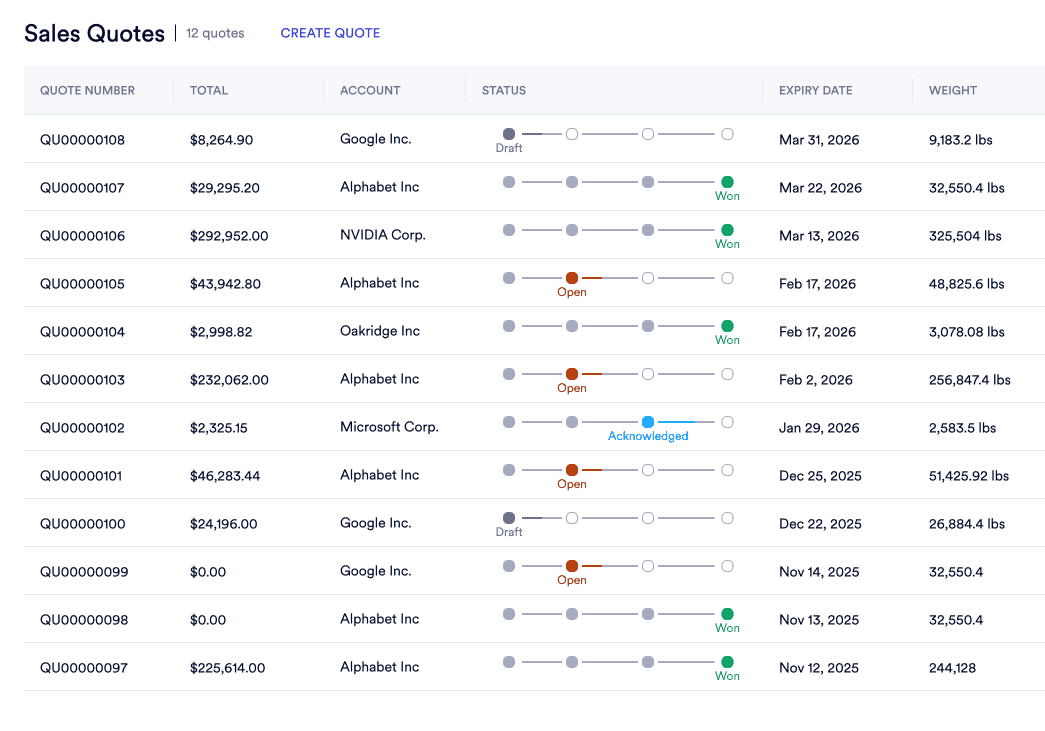
Task: Open quote QU00000100
Action: pos(83,524)
